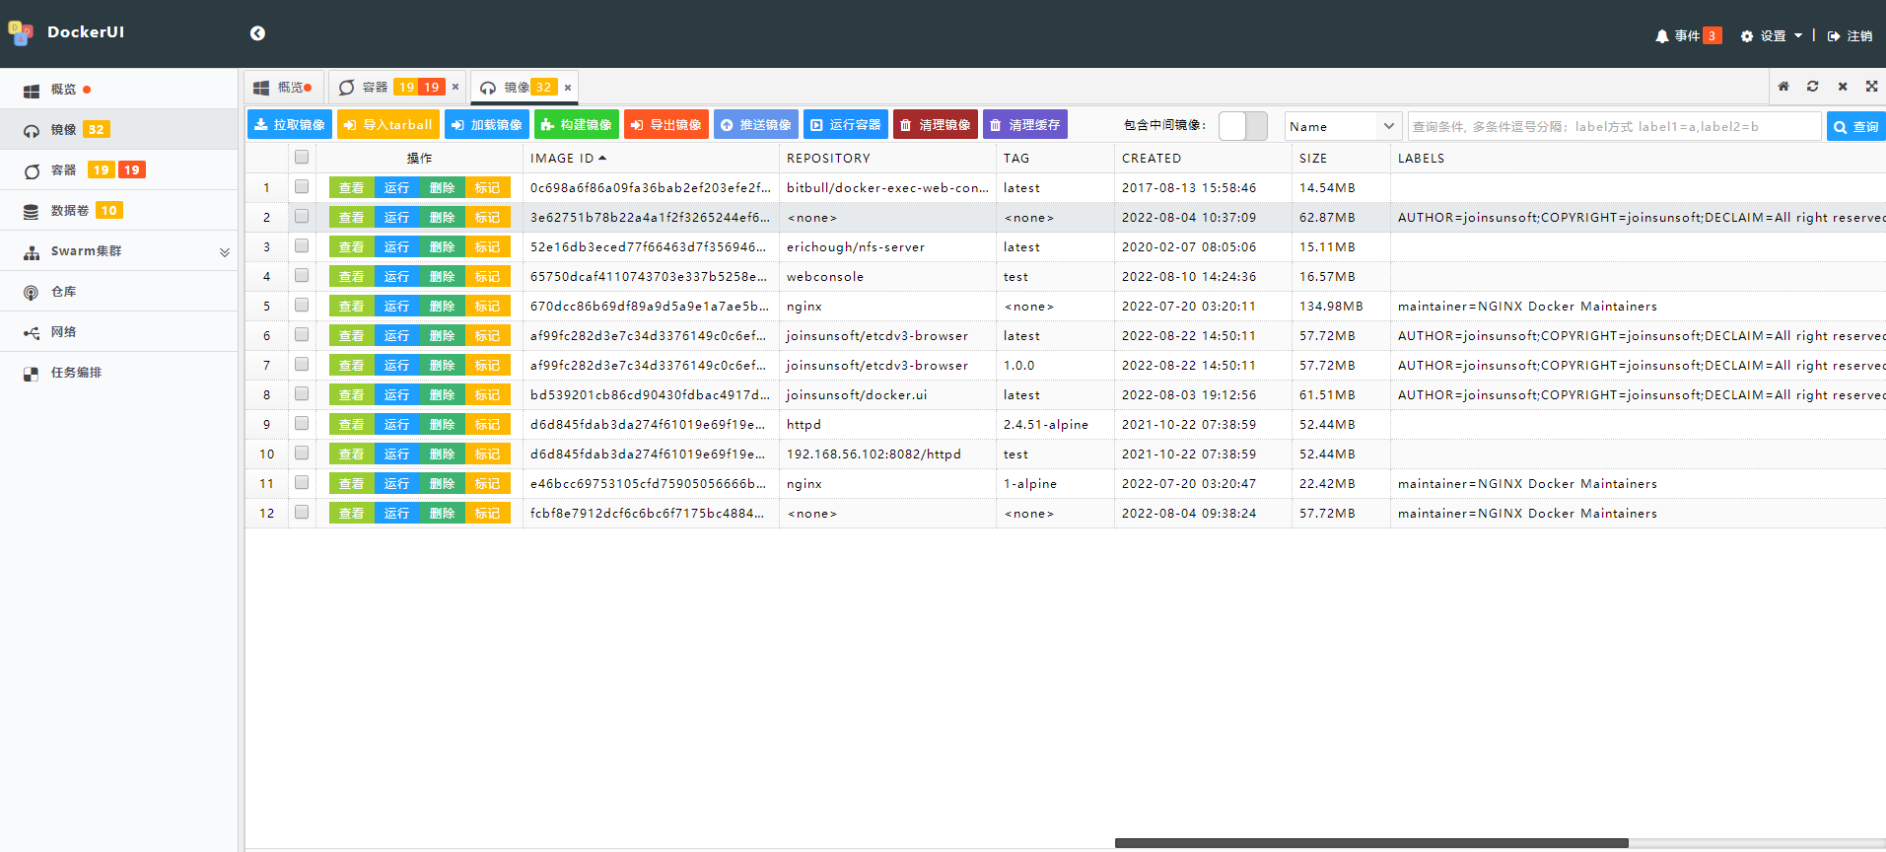The height and width of the screenshot is (852, 1886).
Task: Open Registry in the sidebar
Action: 63,292
